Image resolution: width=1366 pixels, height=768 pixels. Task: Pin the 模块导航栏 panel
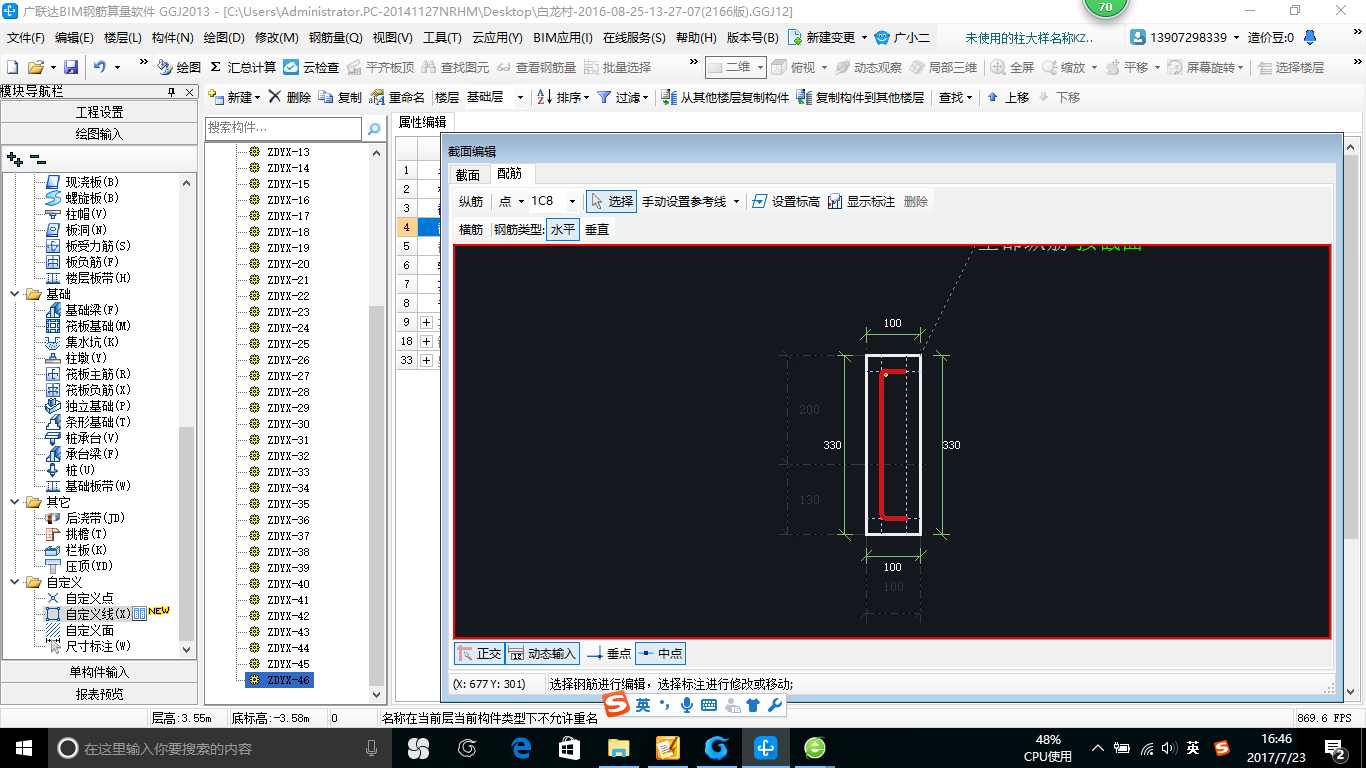click(171, 91)
